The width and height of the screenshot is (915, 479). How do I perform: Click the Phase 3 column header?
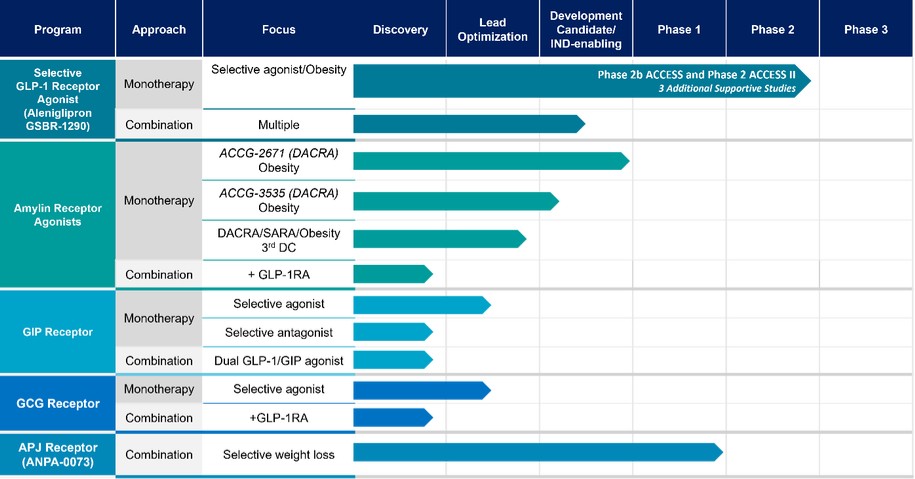(865, 29)
